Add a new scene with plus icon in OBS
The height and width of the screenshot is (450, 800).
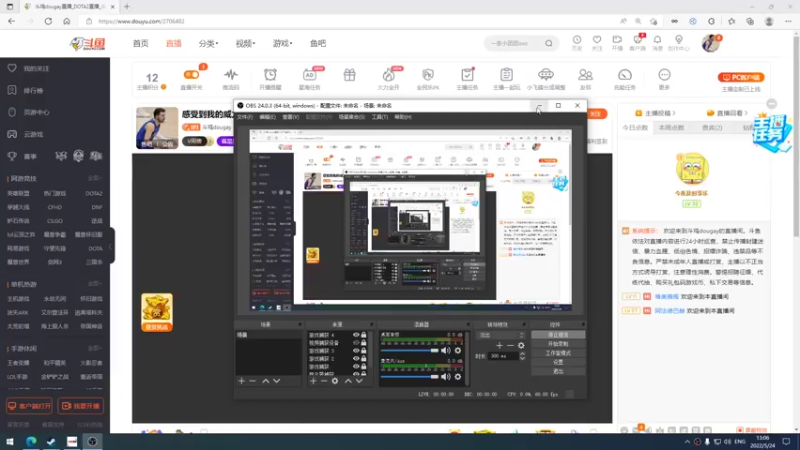[241, 381]
